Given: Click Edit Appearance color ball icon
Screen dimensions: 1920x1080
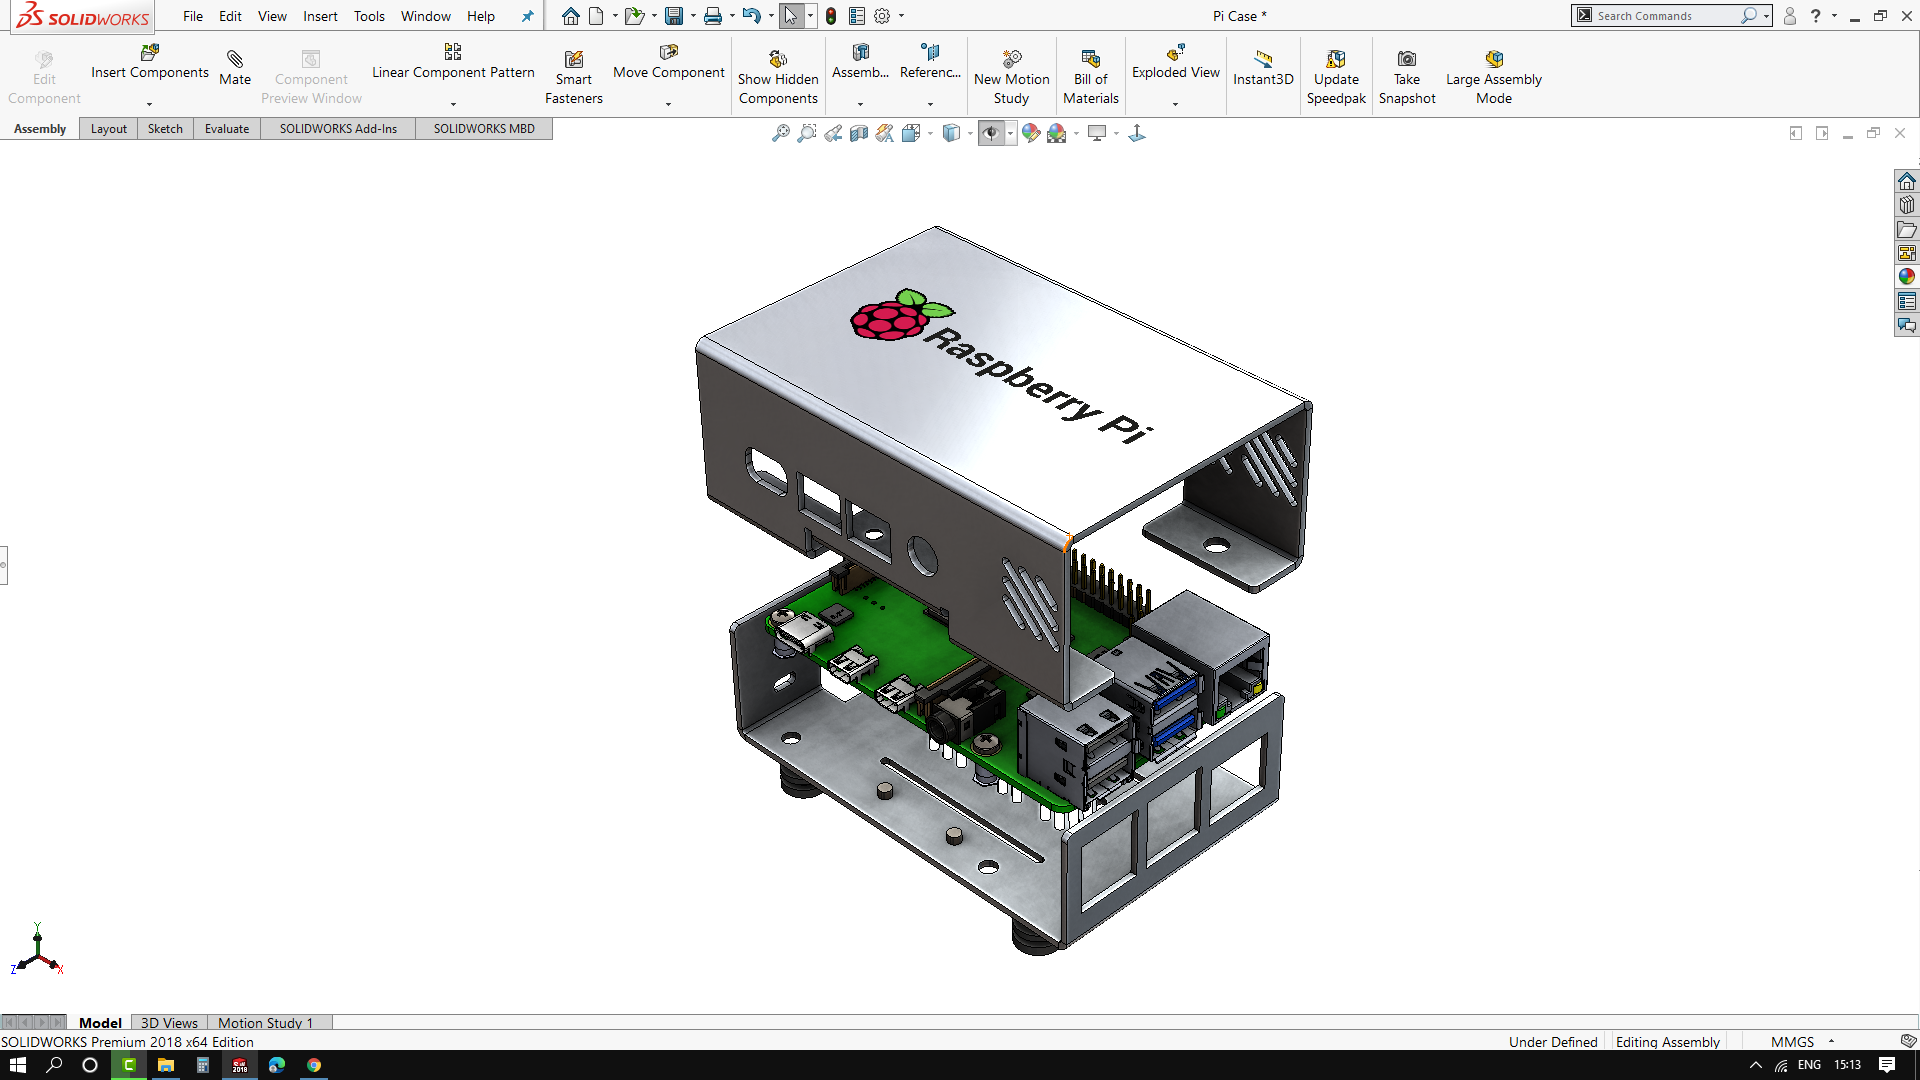Looking at the screenshot, I should click(1031, 133).
